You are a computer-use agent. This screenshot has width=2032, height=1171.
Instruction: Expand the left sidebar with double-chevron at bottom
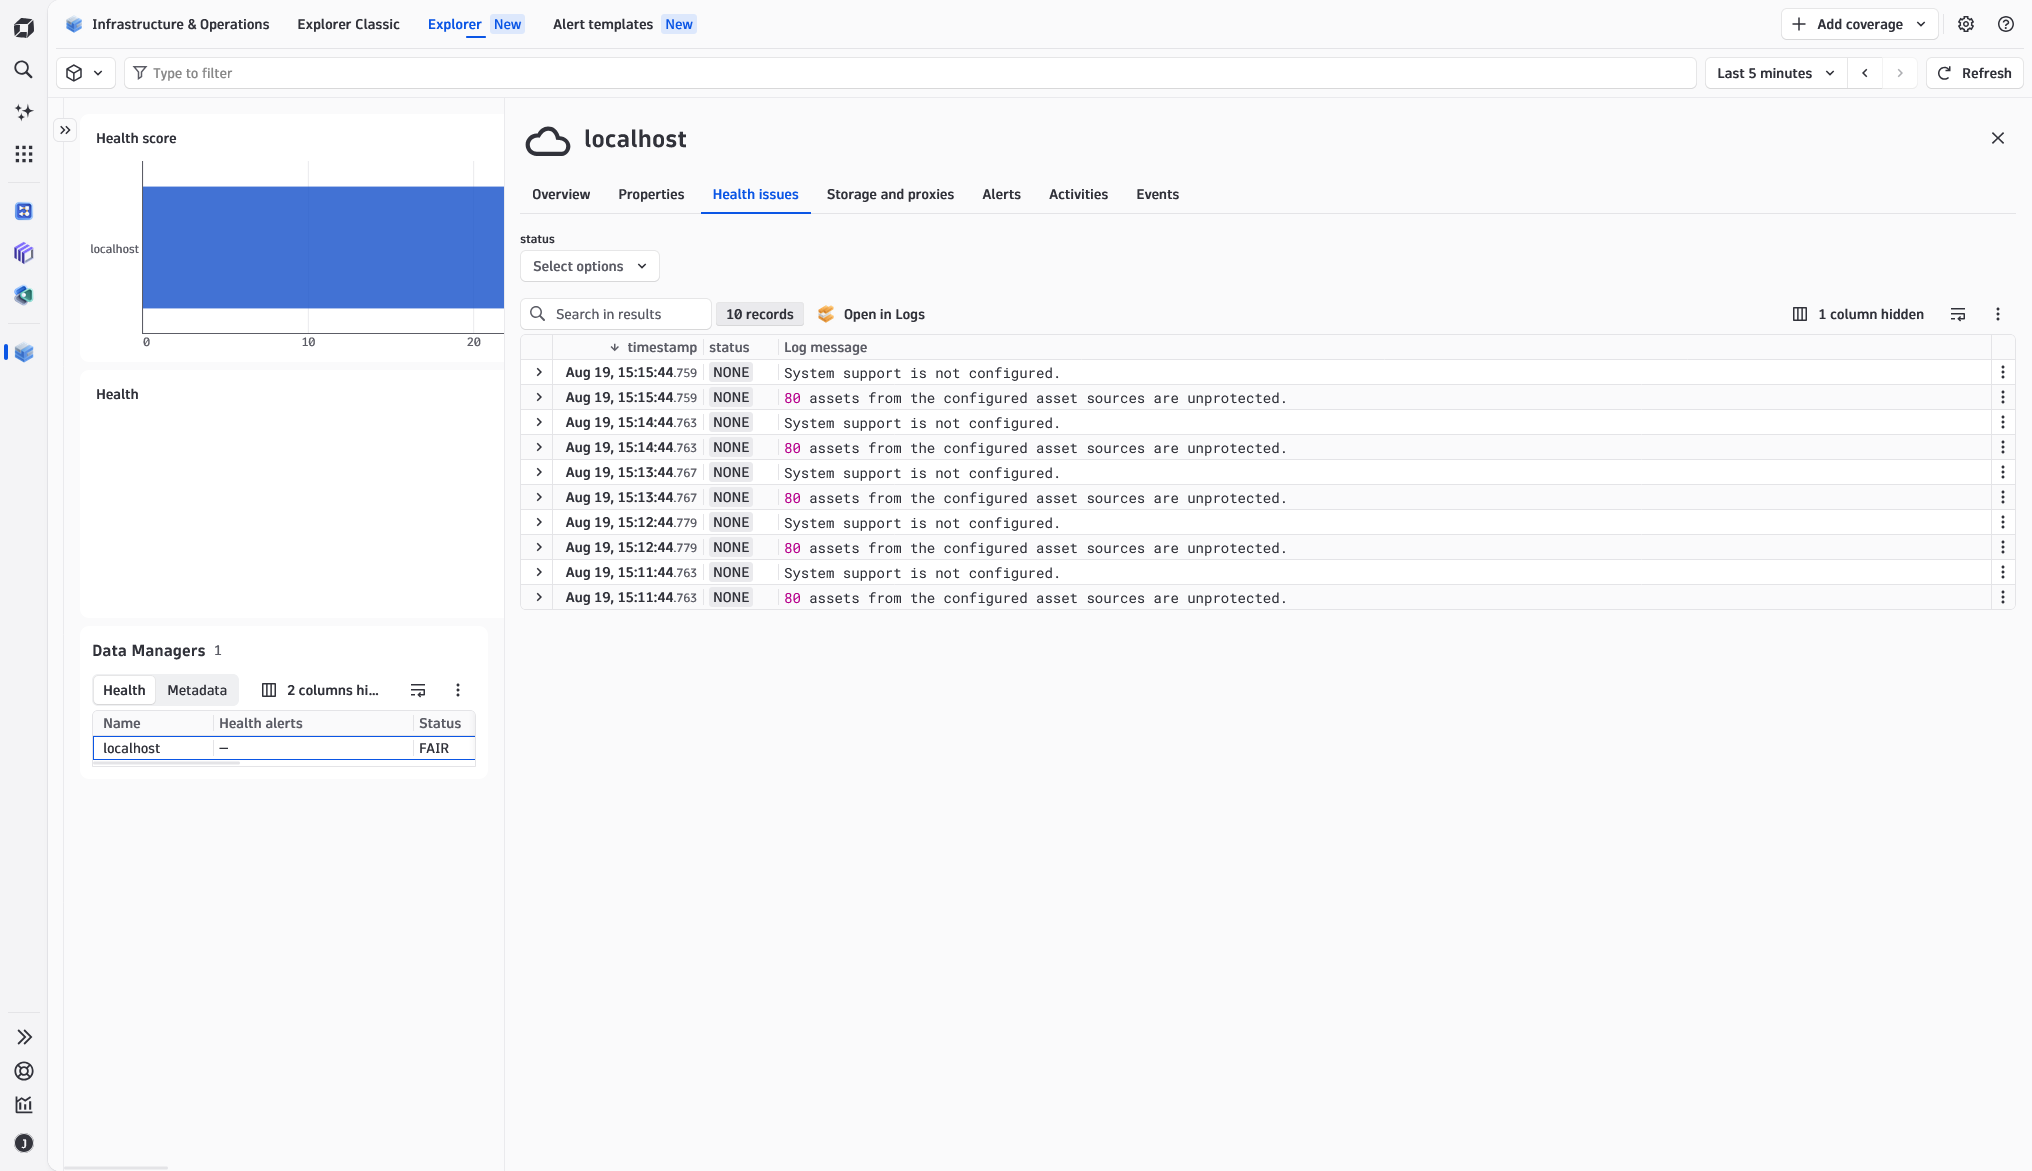click(24, 1037)
